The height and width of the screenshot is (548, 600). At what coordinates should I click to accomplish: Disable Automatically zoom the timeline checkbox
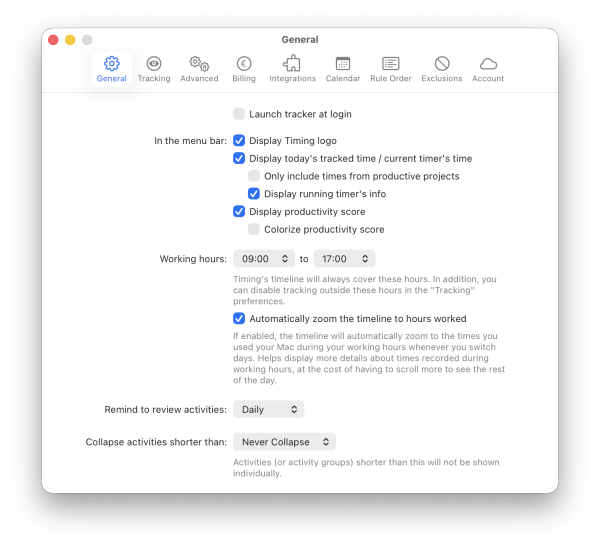pyautogui.click(x=239, y=318)
